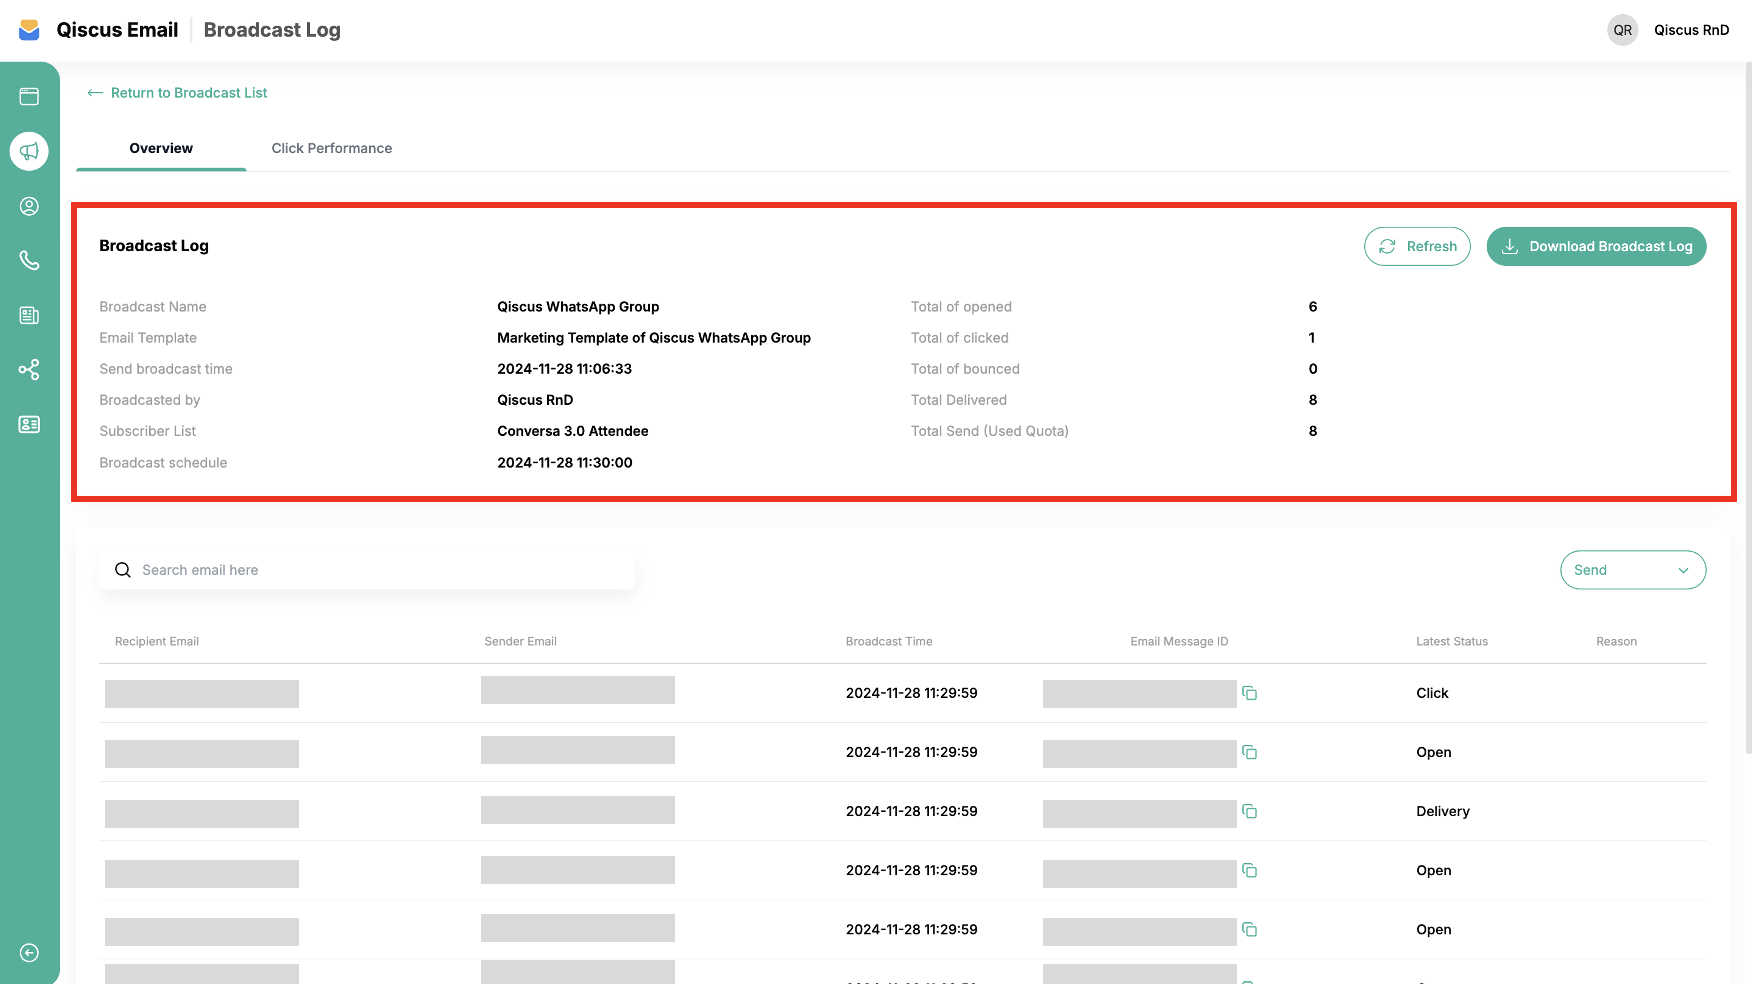Select the megaphone broadcast sidebar icon
1752x984 pixels.
[29, 151]
